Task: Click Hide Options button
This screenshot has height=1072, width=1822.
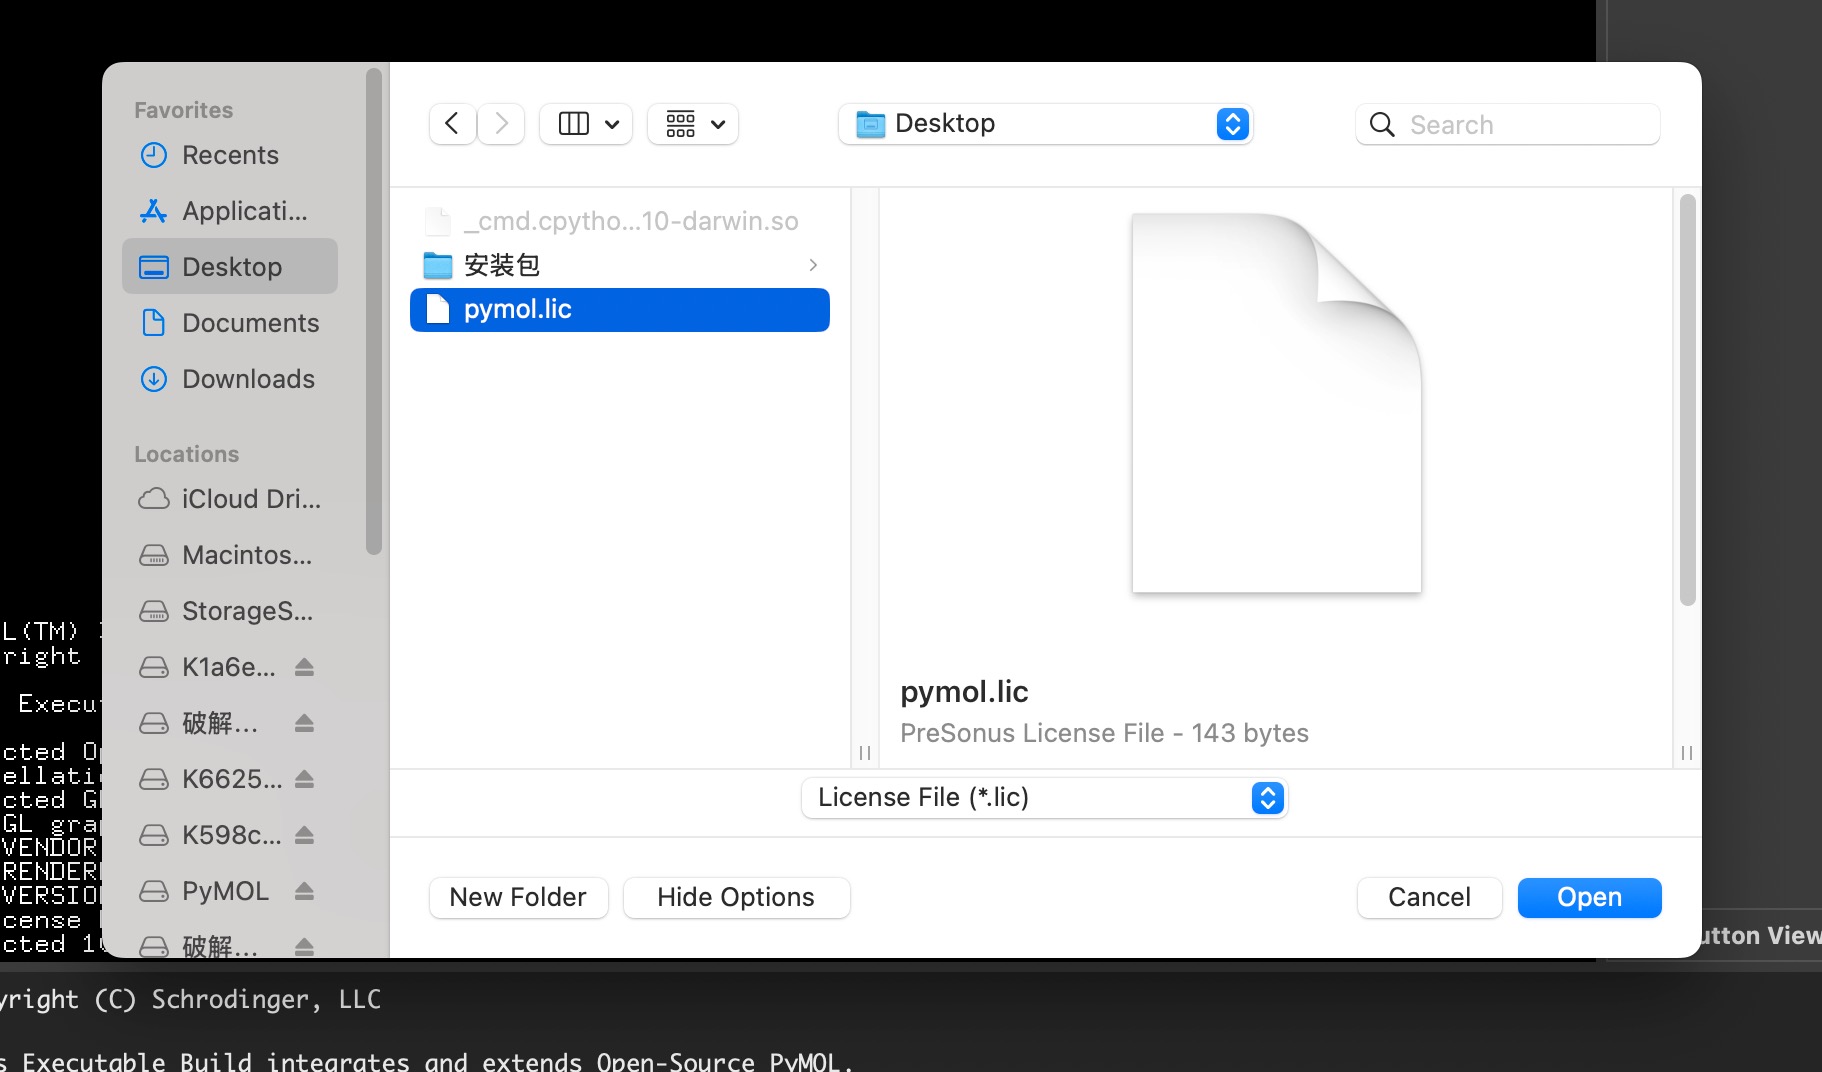Action: (x=736, y=897)
